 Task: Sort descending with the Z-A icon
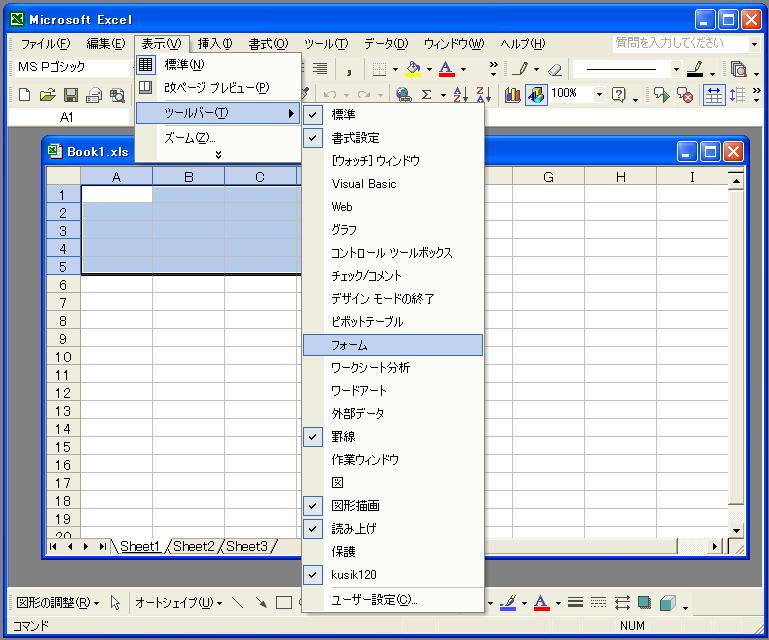click(483, 94)
